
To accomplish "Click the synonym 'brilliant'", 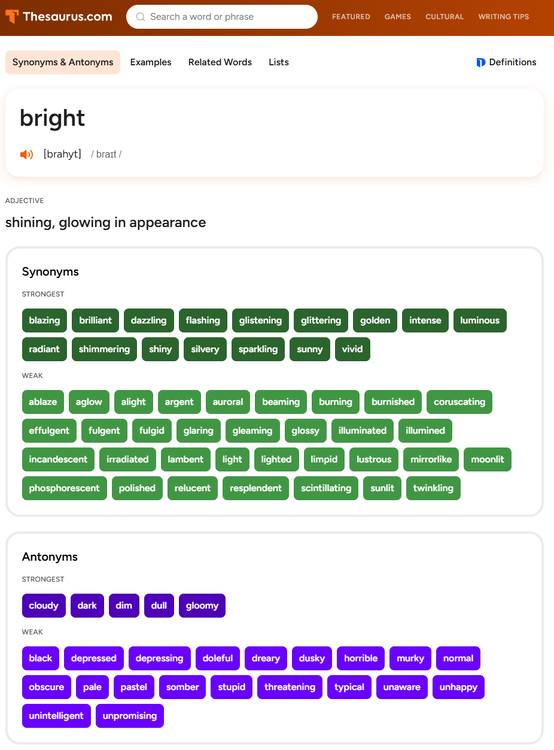I will coord(95,320).
